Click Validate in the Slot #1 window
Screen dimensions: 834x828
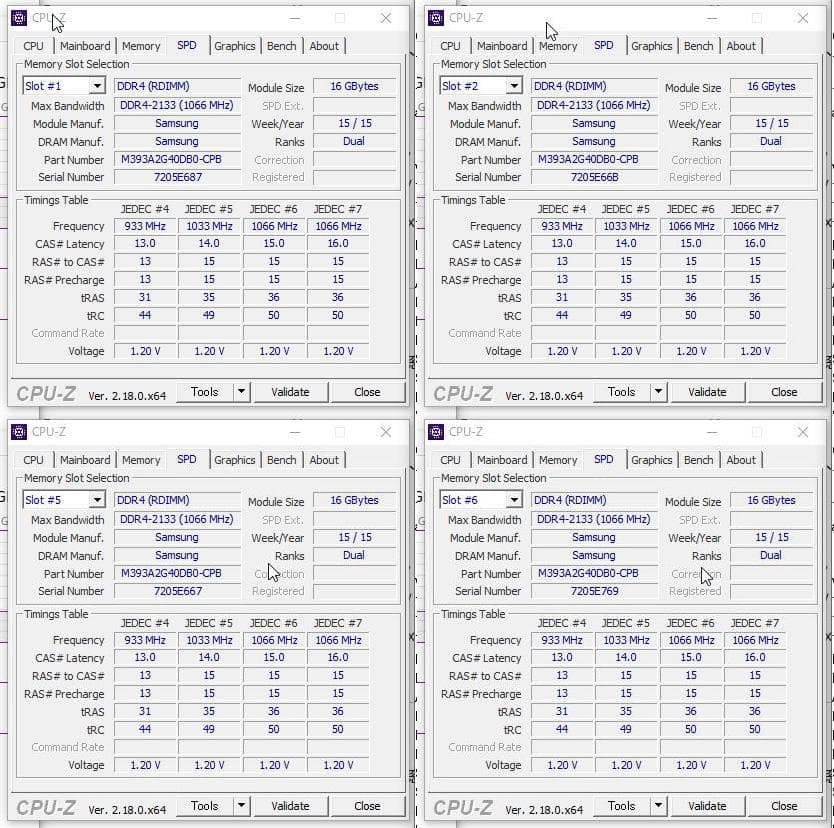(x=290, y=392)
